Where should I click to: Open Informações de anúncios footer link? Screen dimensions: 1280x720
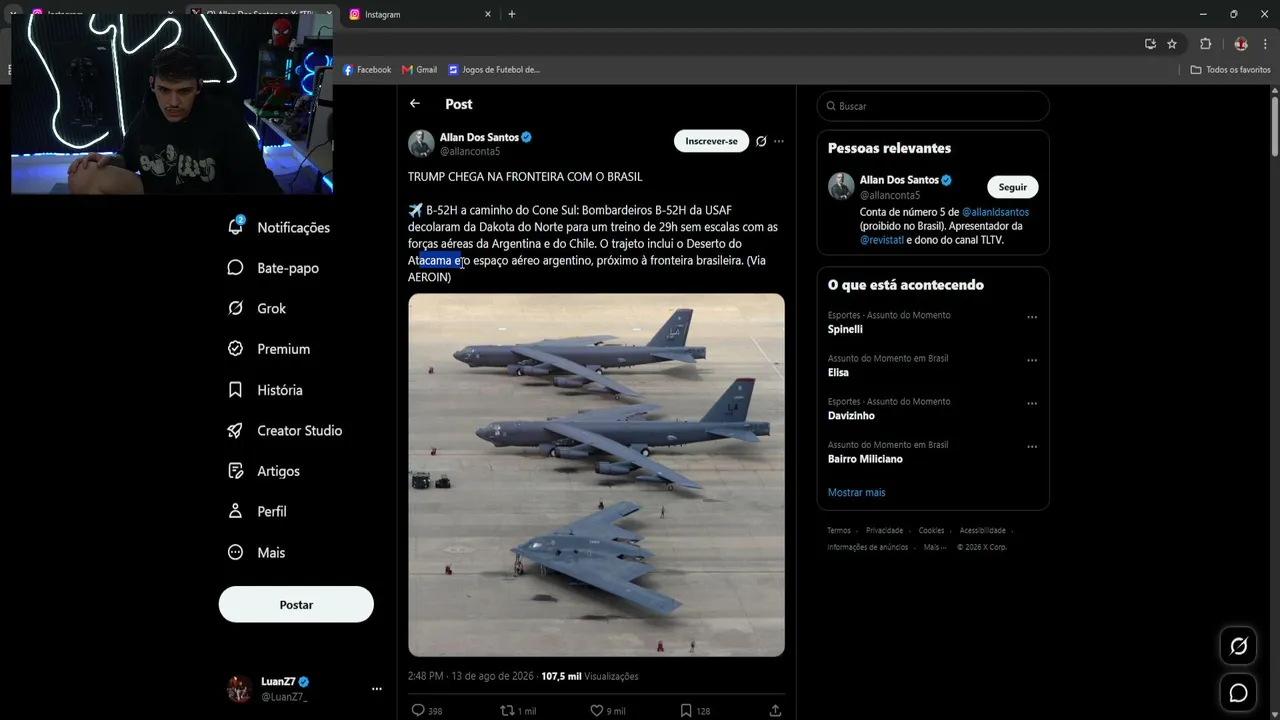(868, 547)
